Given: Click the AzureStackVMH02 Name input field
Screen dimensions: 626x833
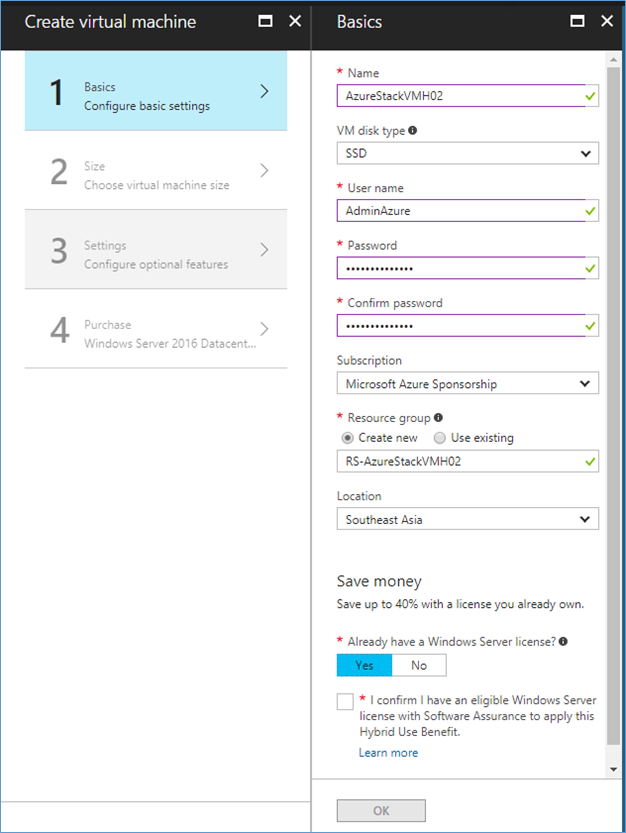Looking at the screenshot, I should 468,96.
